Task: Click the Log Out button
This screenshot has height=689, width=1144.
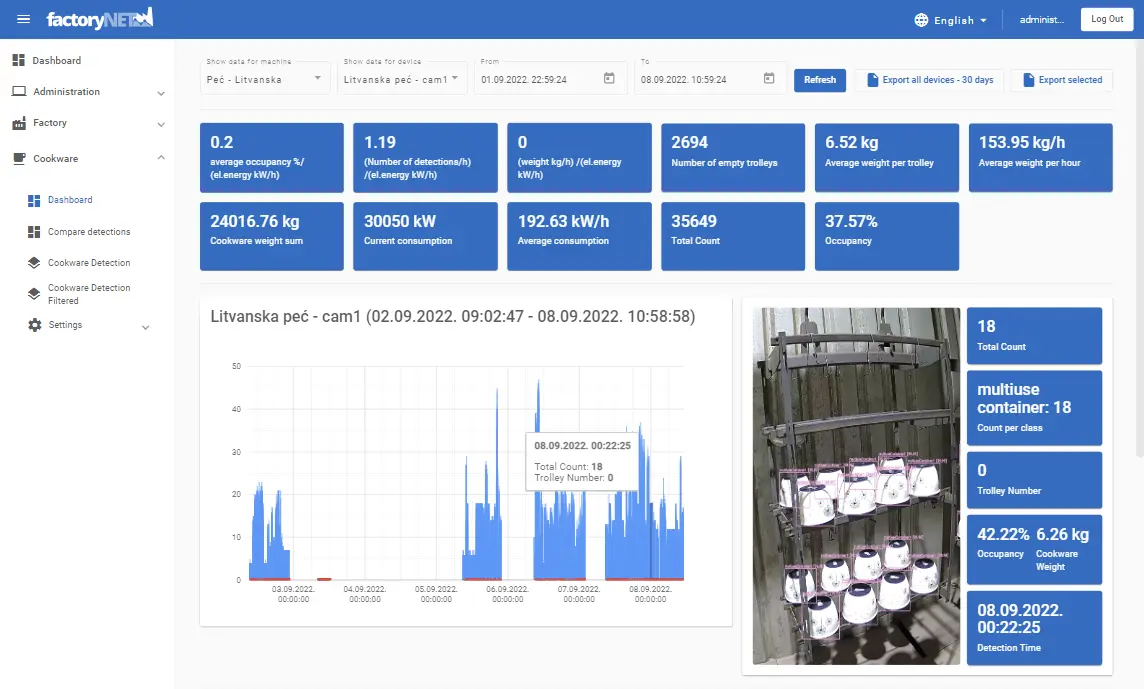Action: 1107,19
